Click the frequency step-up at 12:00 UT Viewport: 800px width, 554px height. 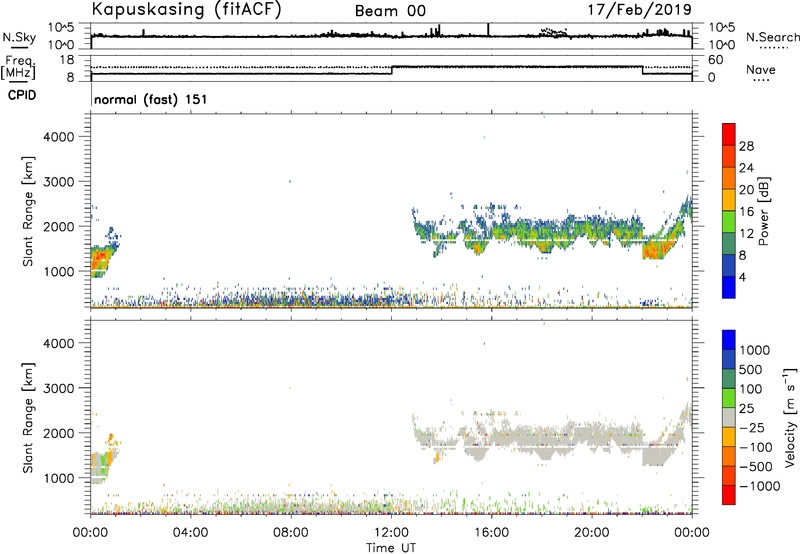pos(391,70)
